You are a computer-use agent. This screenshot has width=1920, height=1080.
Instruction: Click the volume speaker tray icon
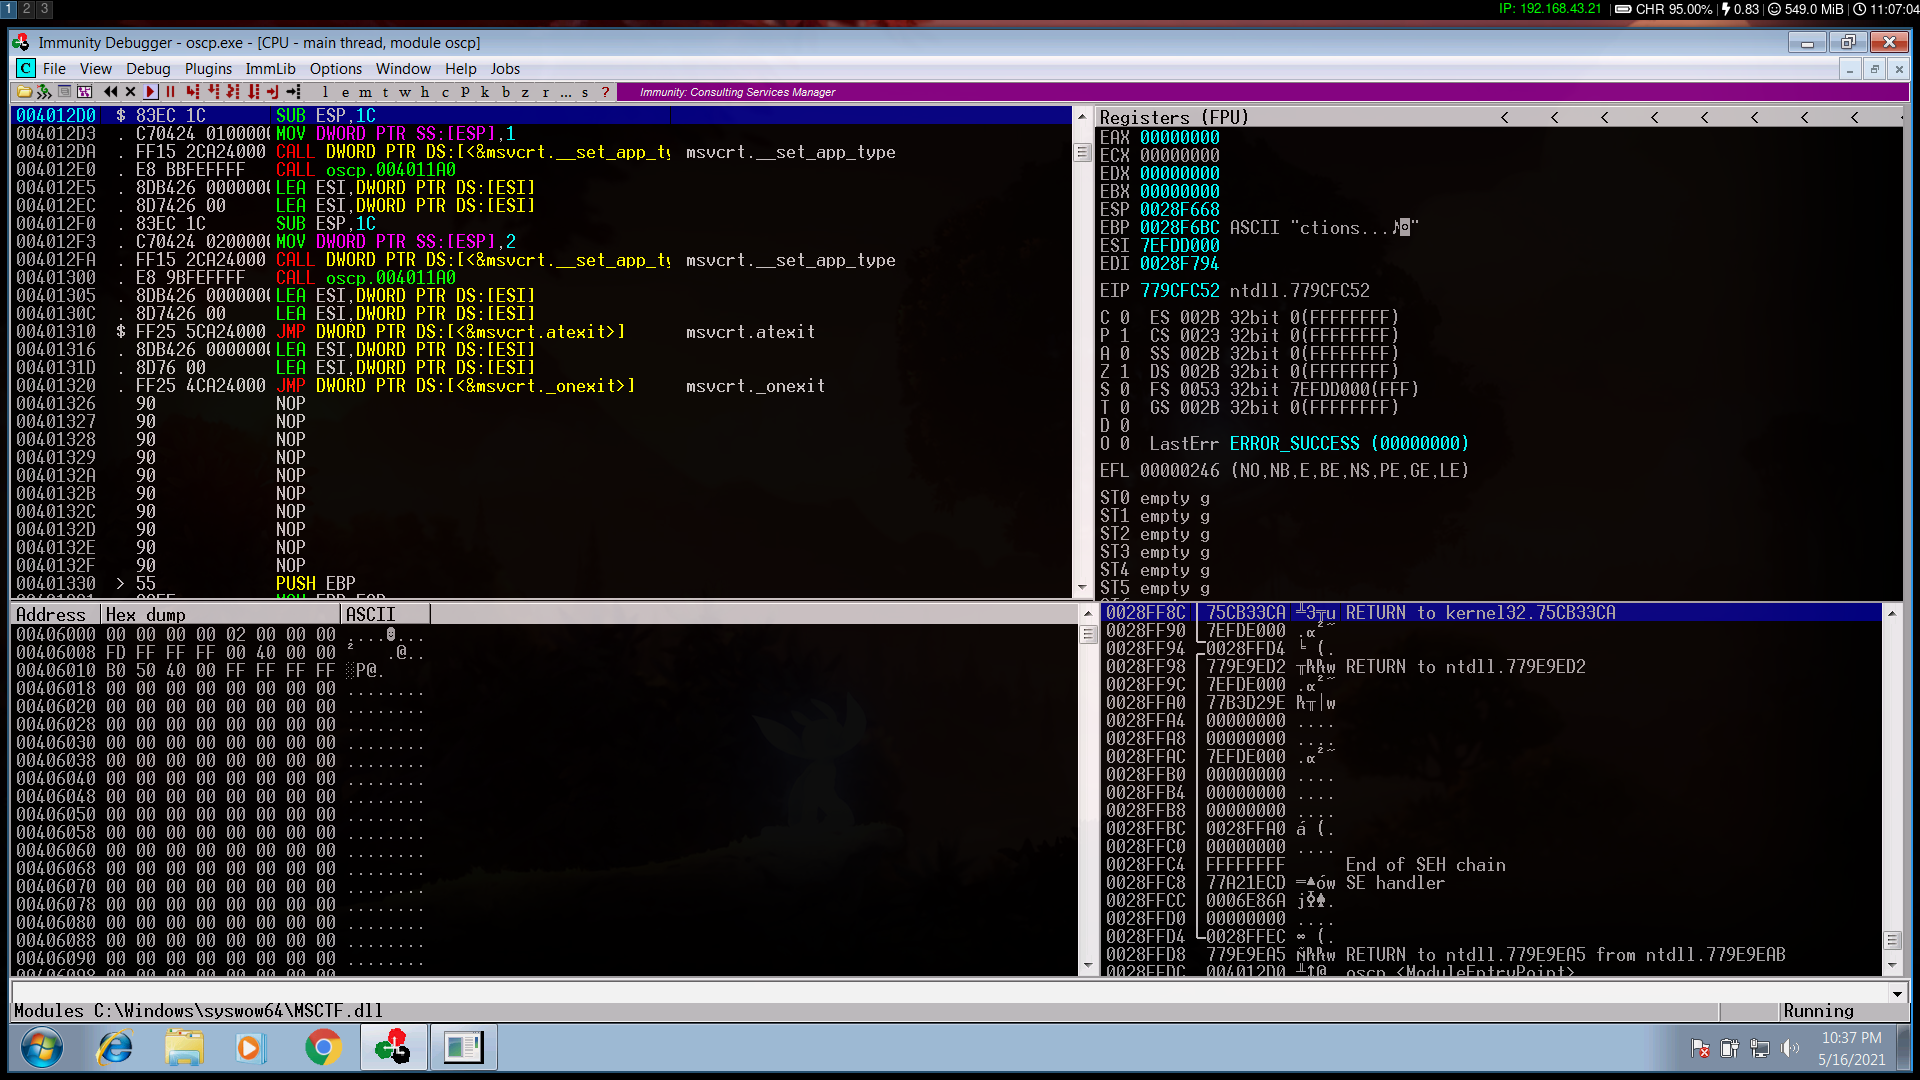[x=1790, y=1048]
